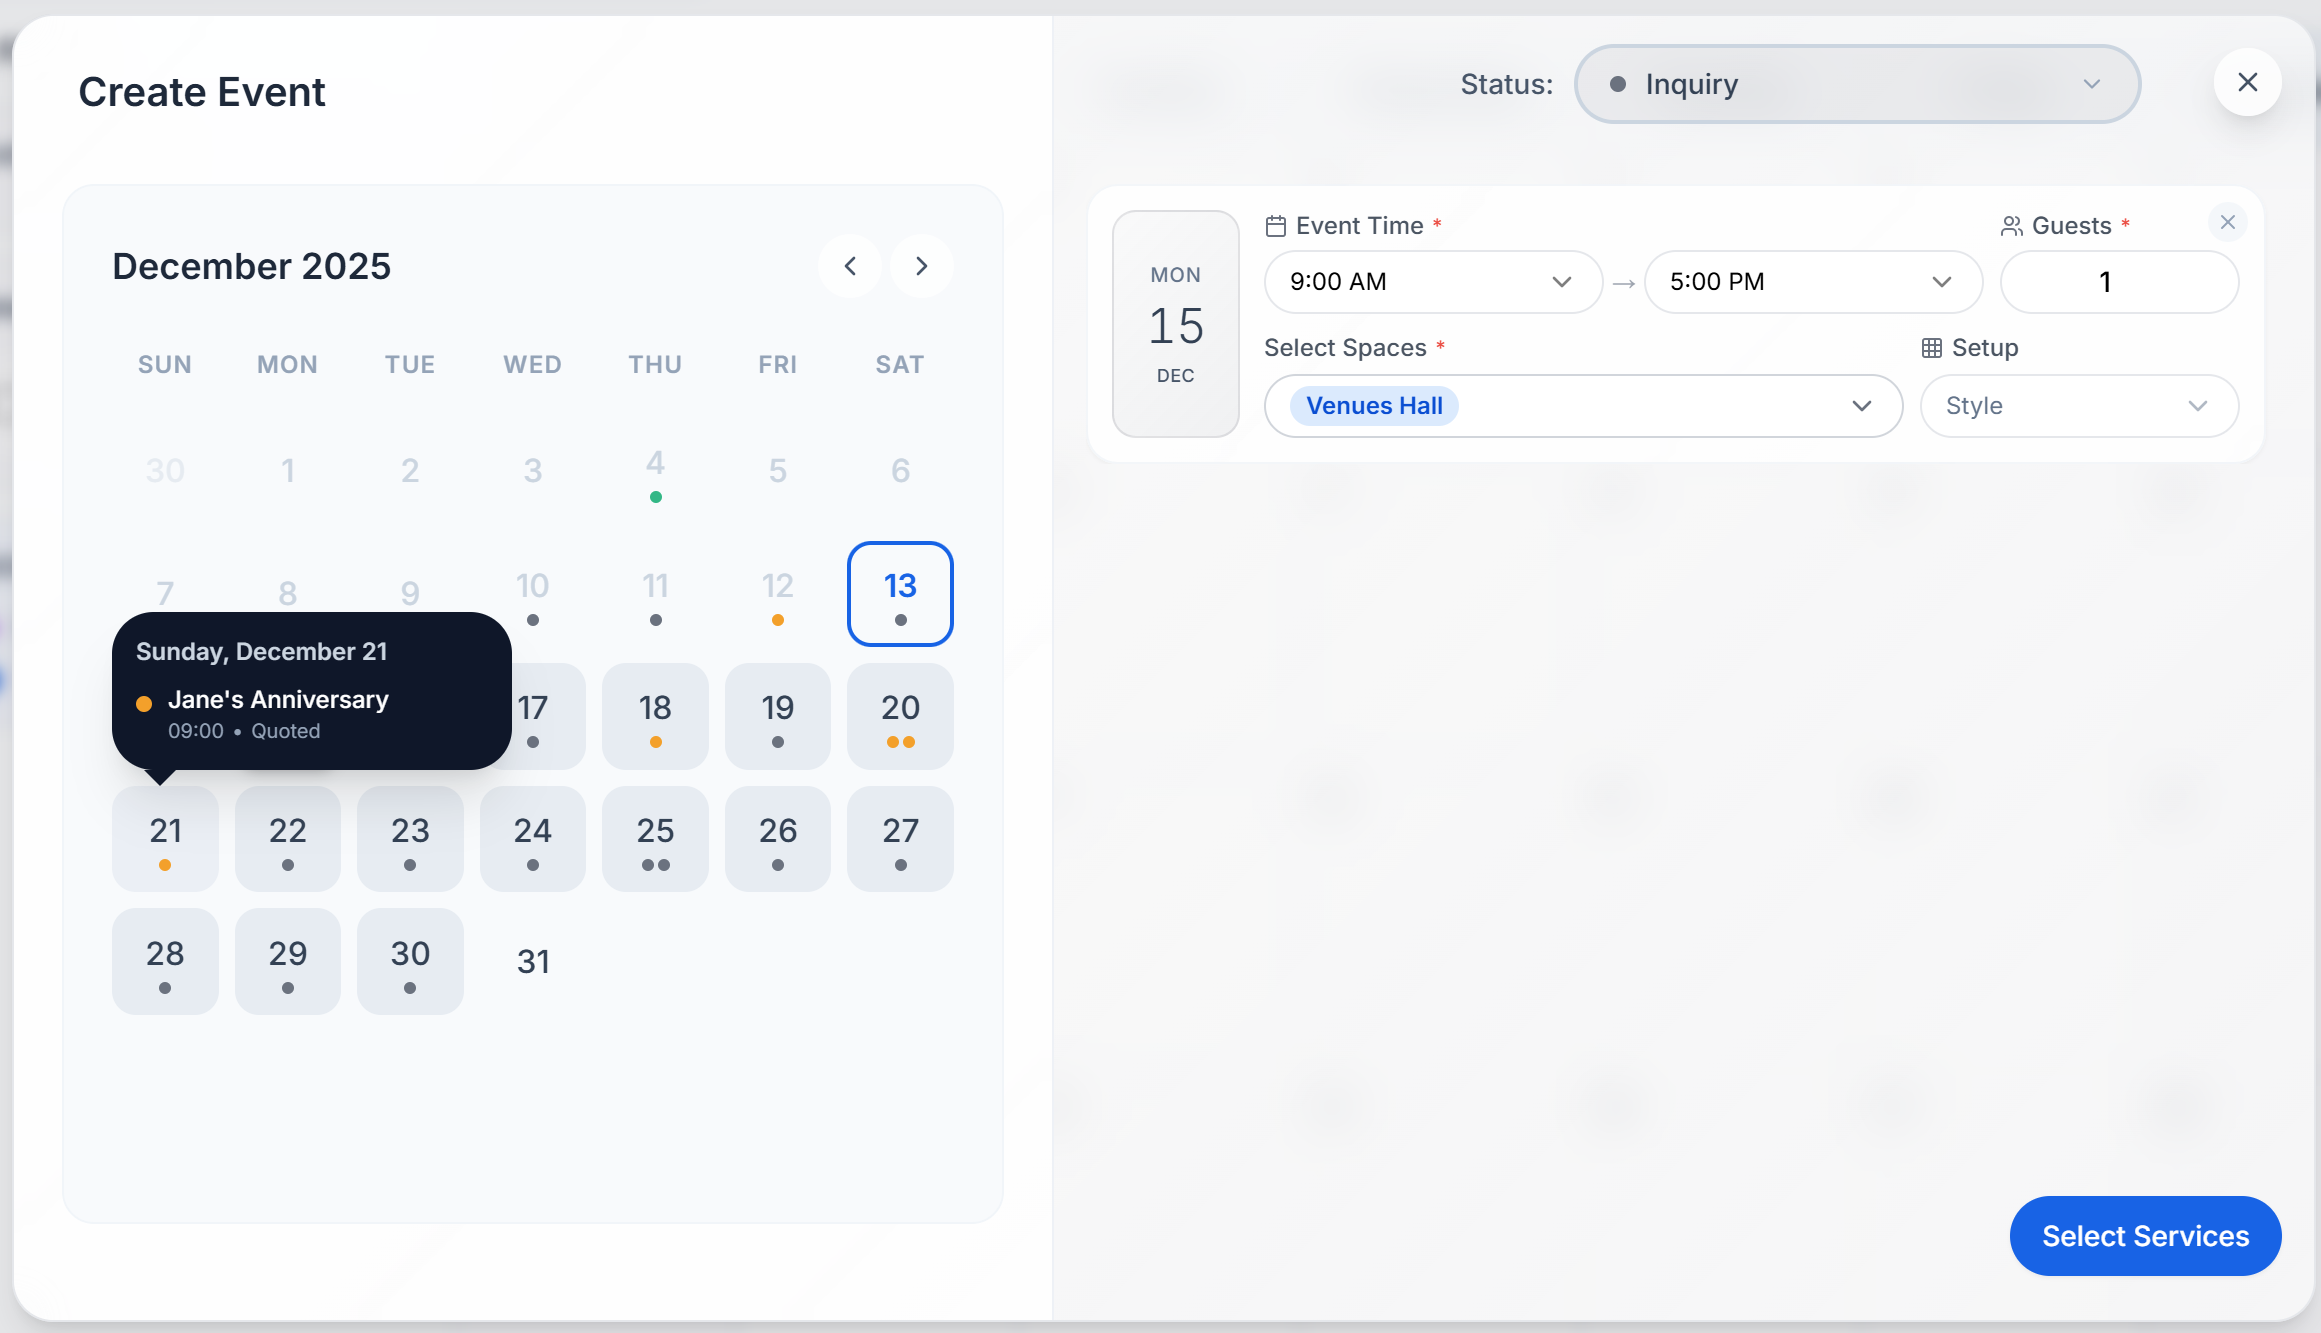Click the 5:00 PM end time selector
2321x1333 pixels.
[1813, 282]
